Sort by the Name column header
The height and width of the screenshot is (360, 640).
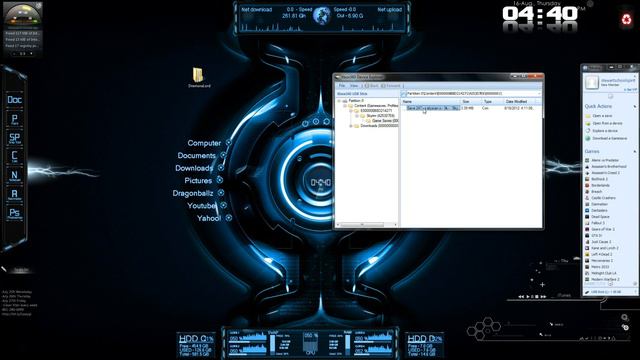tap(431, 101)
